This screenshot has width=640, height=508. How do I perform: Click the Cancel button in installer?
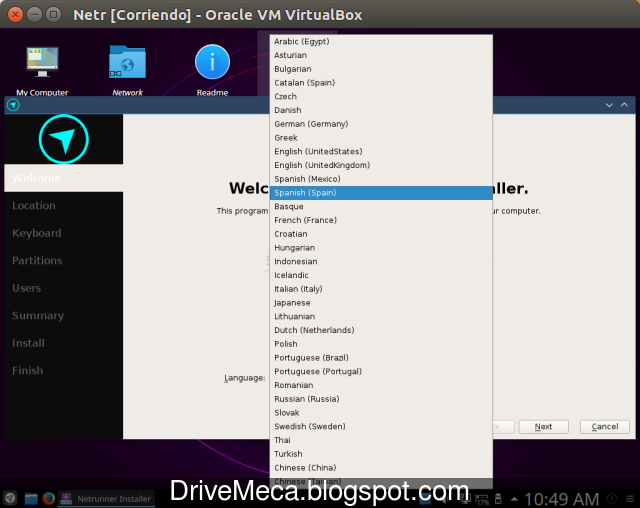coord(604,426)
